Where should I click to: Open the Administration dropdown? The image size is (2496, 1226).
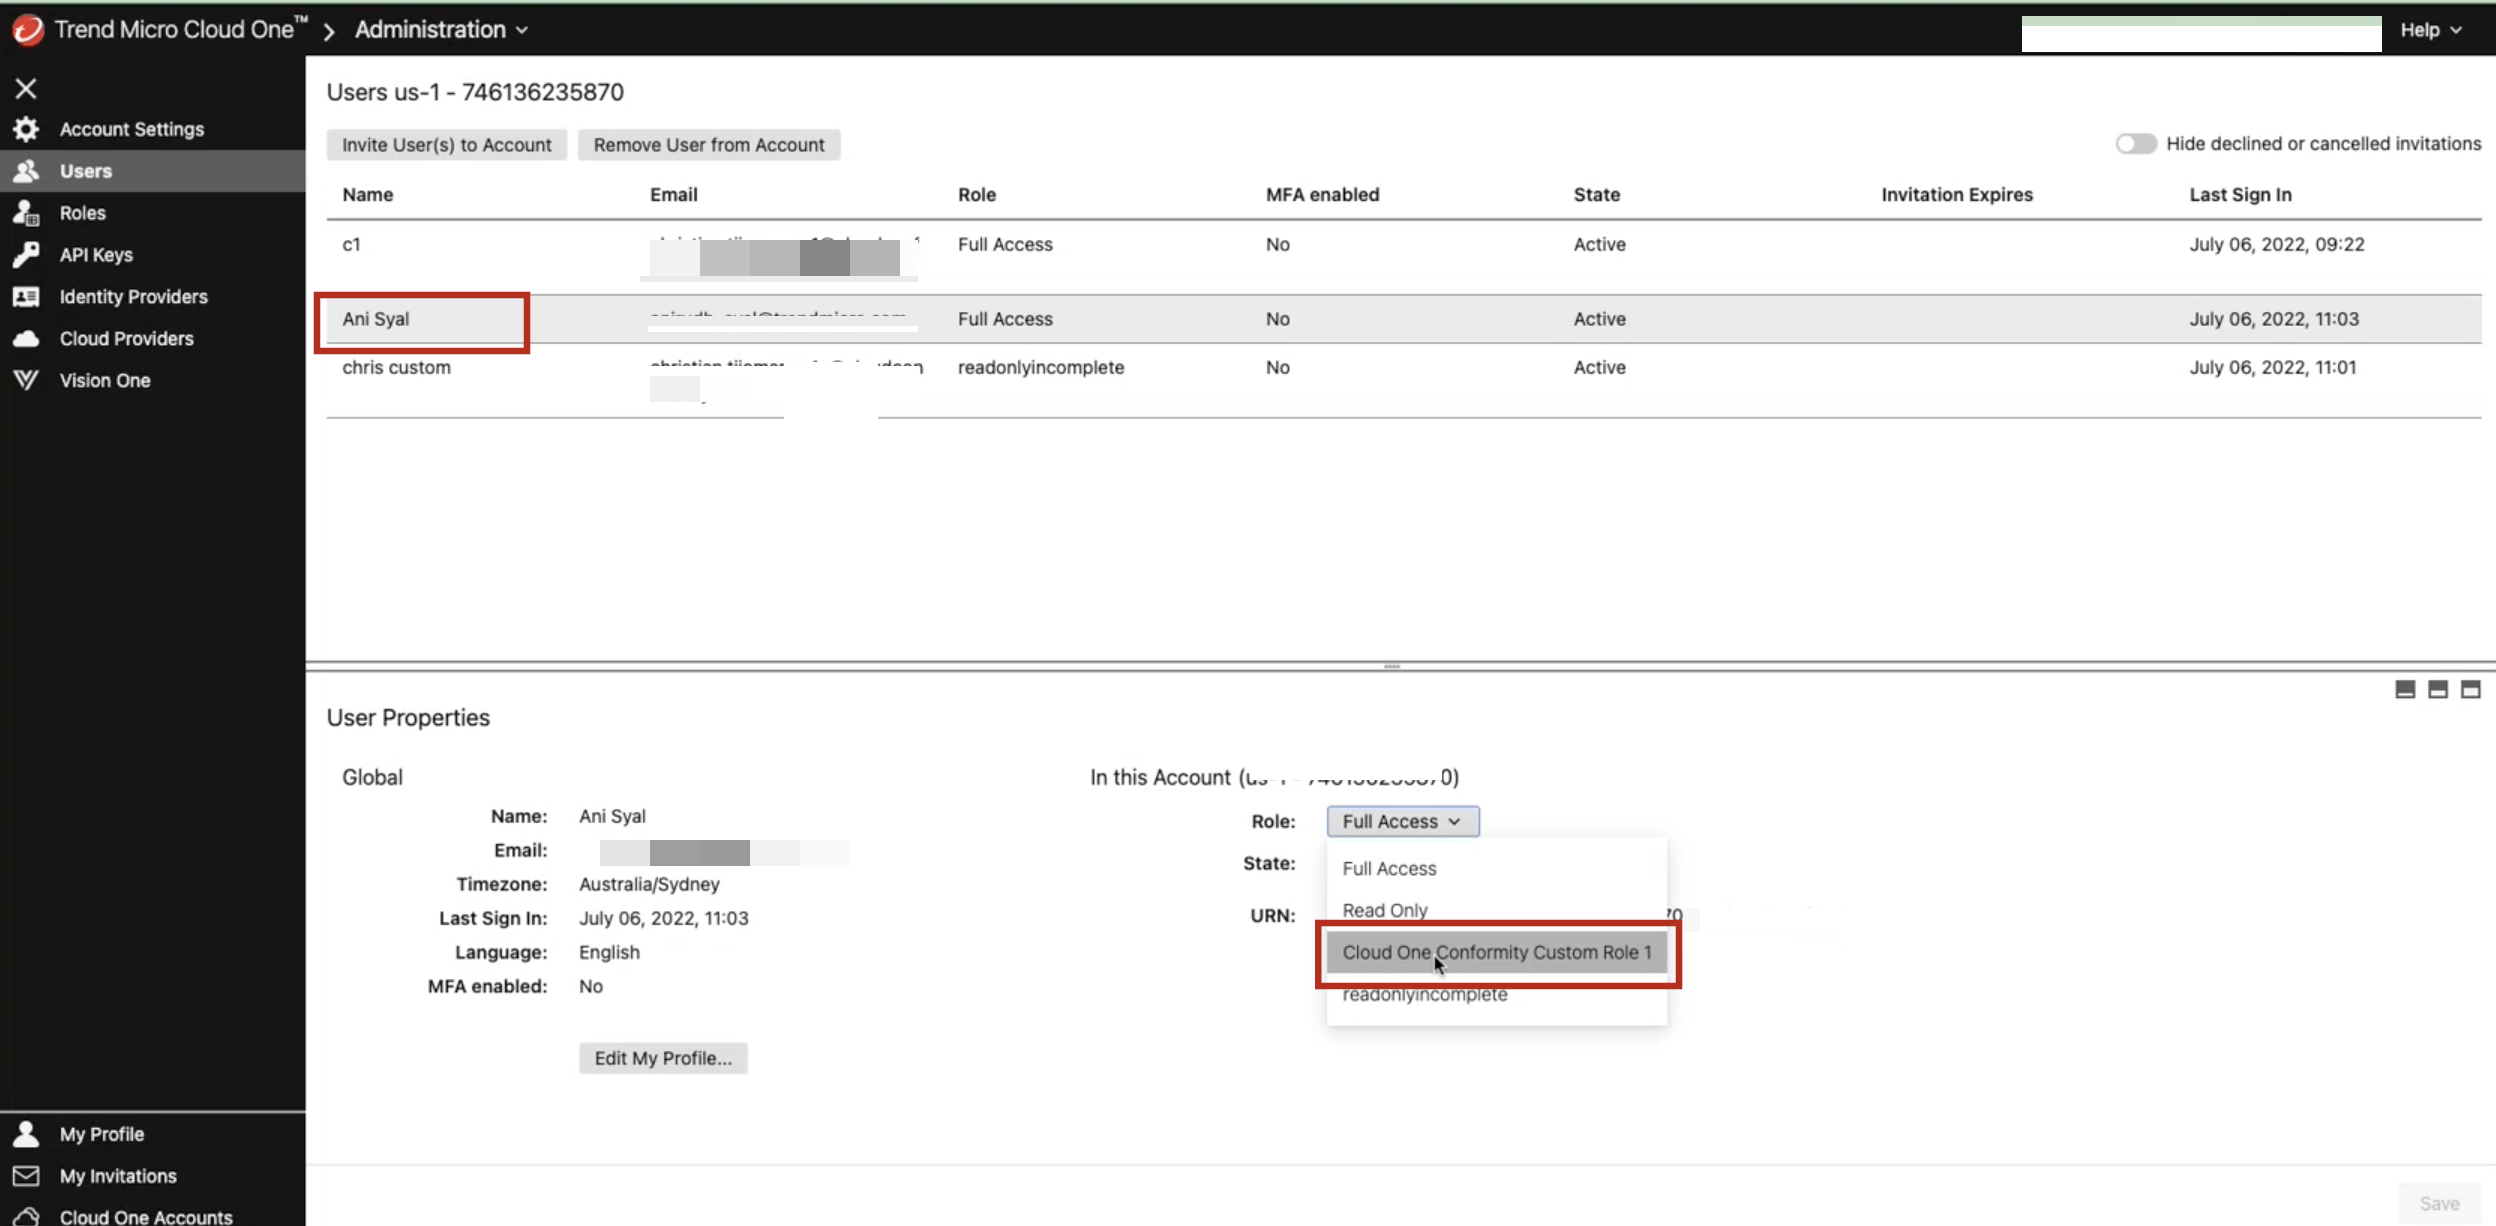(x=441, y=29)
